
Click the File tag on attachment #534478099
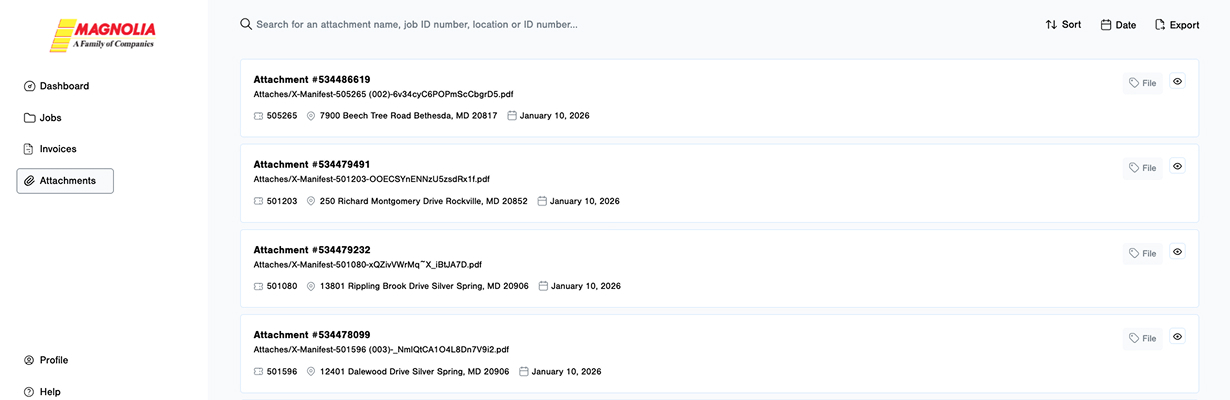pos(1142,339)
